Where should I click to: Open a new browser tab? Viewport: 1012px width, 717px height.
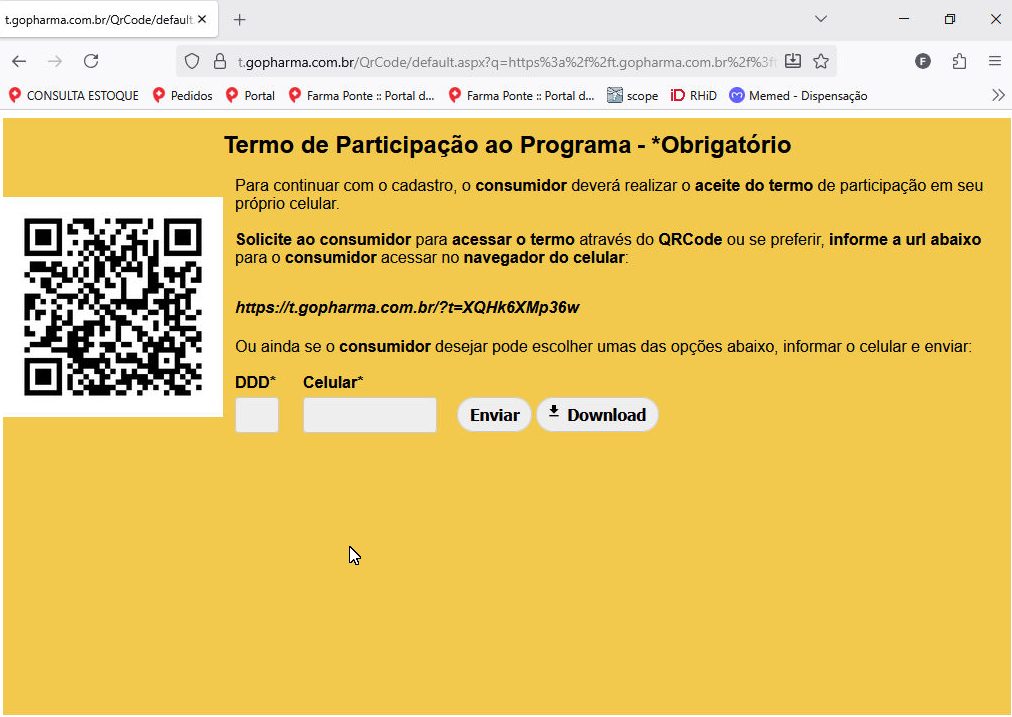pyautogui.click(x=240, y=19)
